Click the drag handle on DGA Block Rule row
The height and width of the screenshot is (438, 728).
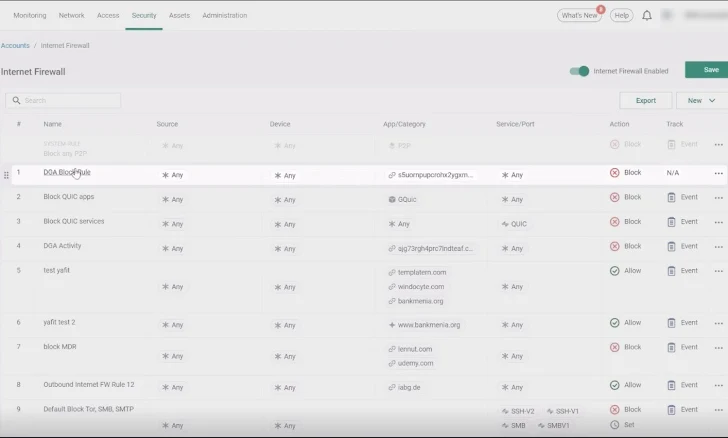pyautogui.click(x=6, y=174)
